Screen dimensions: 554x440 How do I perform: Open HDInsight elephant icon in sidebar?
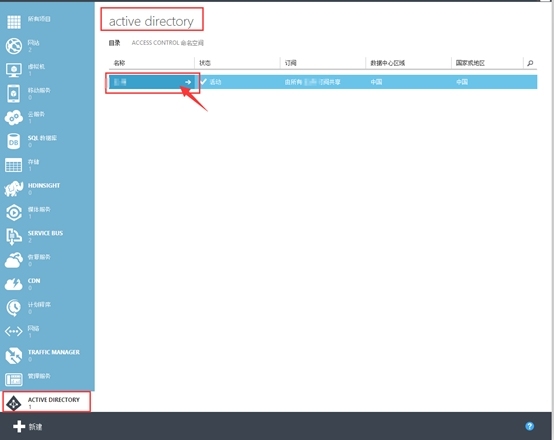pyautogui.click(x=14, y=189)
